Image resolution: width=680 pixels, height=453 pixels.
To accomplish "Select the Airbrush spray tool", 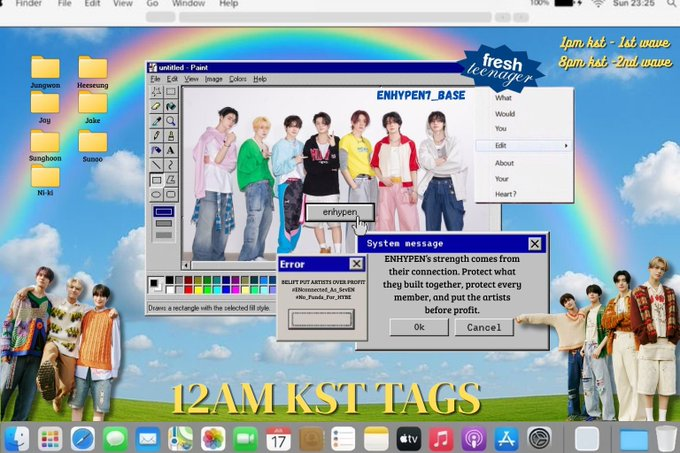I will pyautogui.click(x=156, y=150).
